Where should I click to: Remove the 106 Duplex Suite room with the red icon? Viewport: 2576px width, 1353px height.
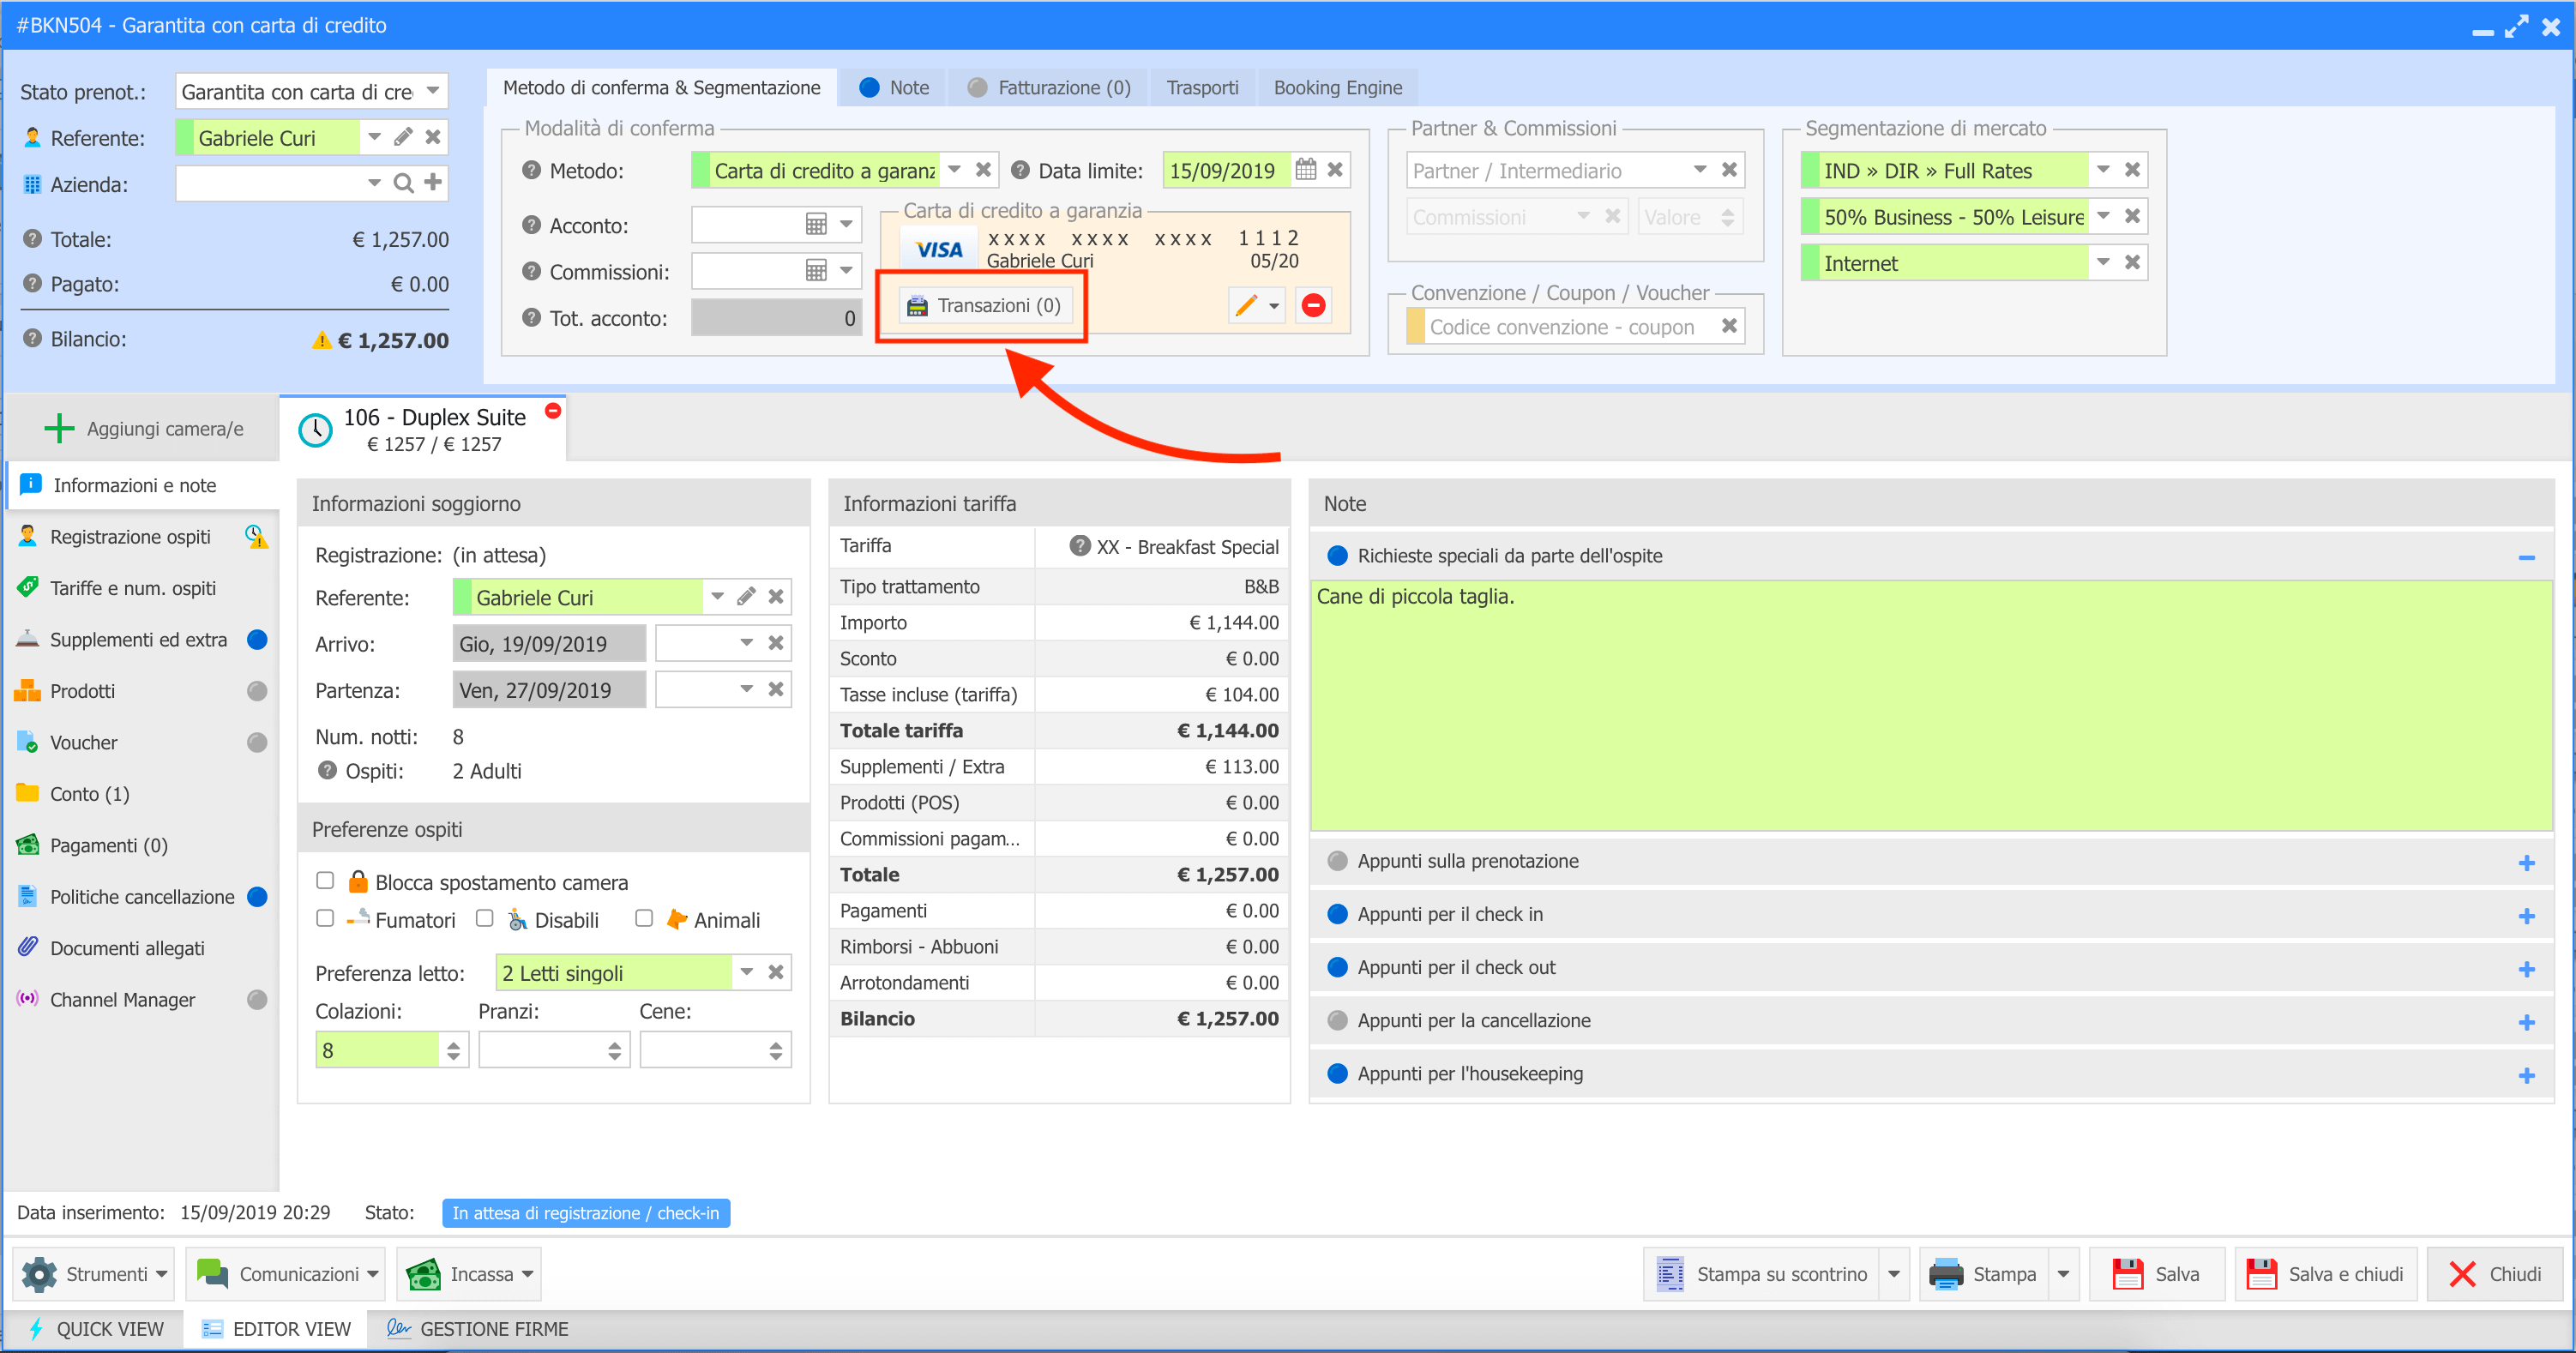point(553,411)
